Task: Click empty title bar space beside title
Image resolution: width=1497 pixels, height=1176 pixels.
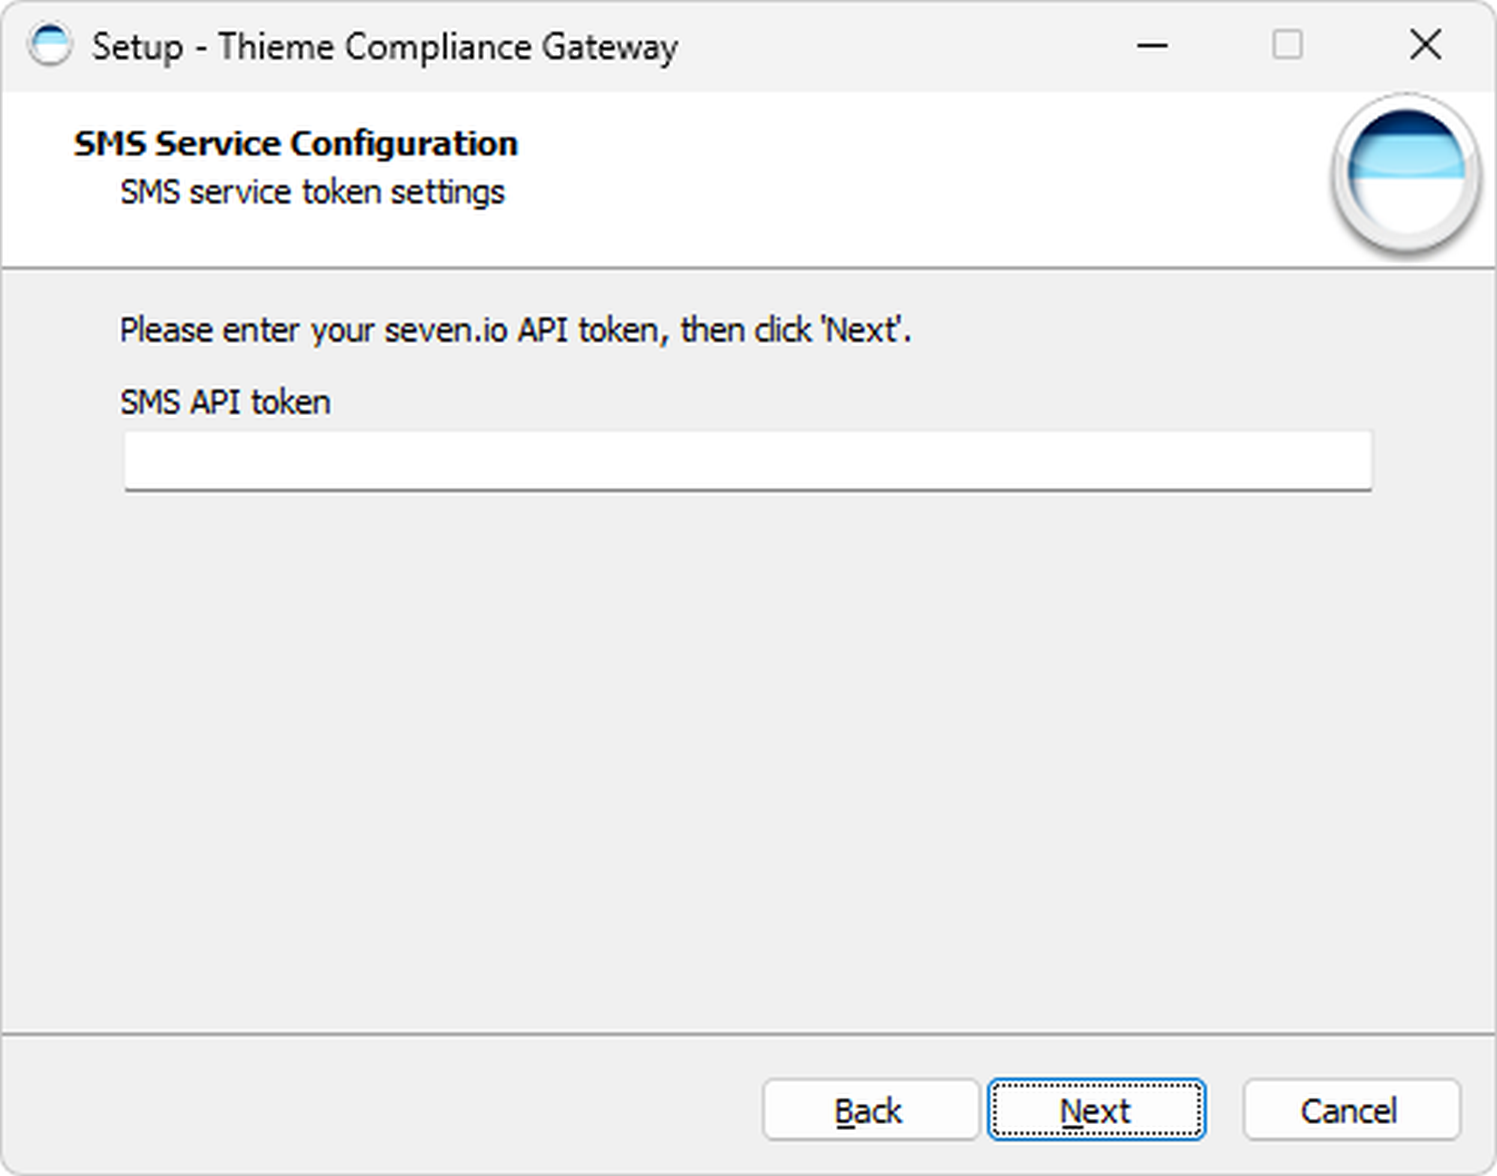Action: click(x=900, y=47)
